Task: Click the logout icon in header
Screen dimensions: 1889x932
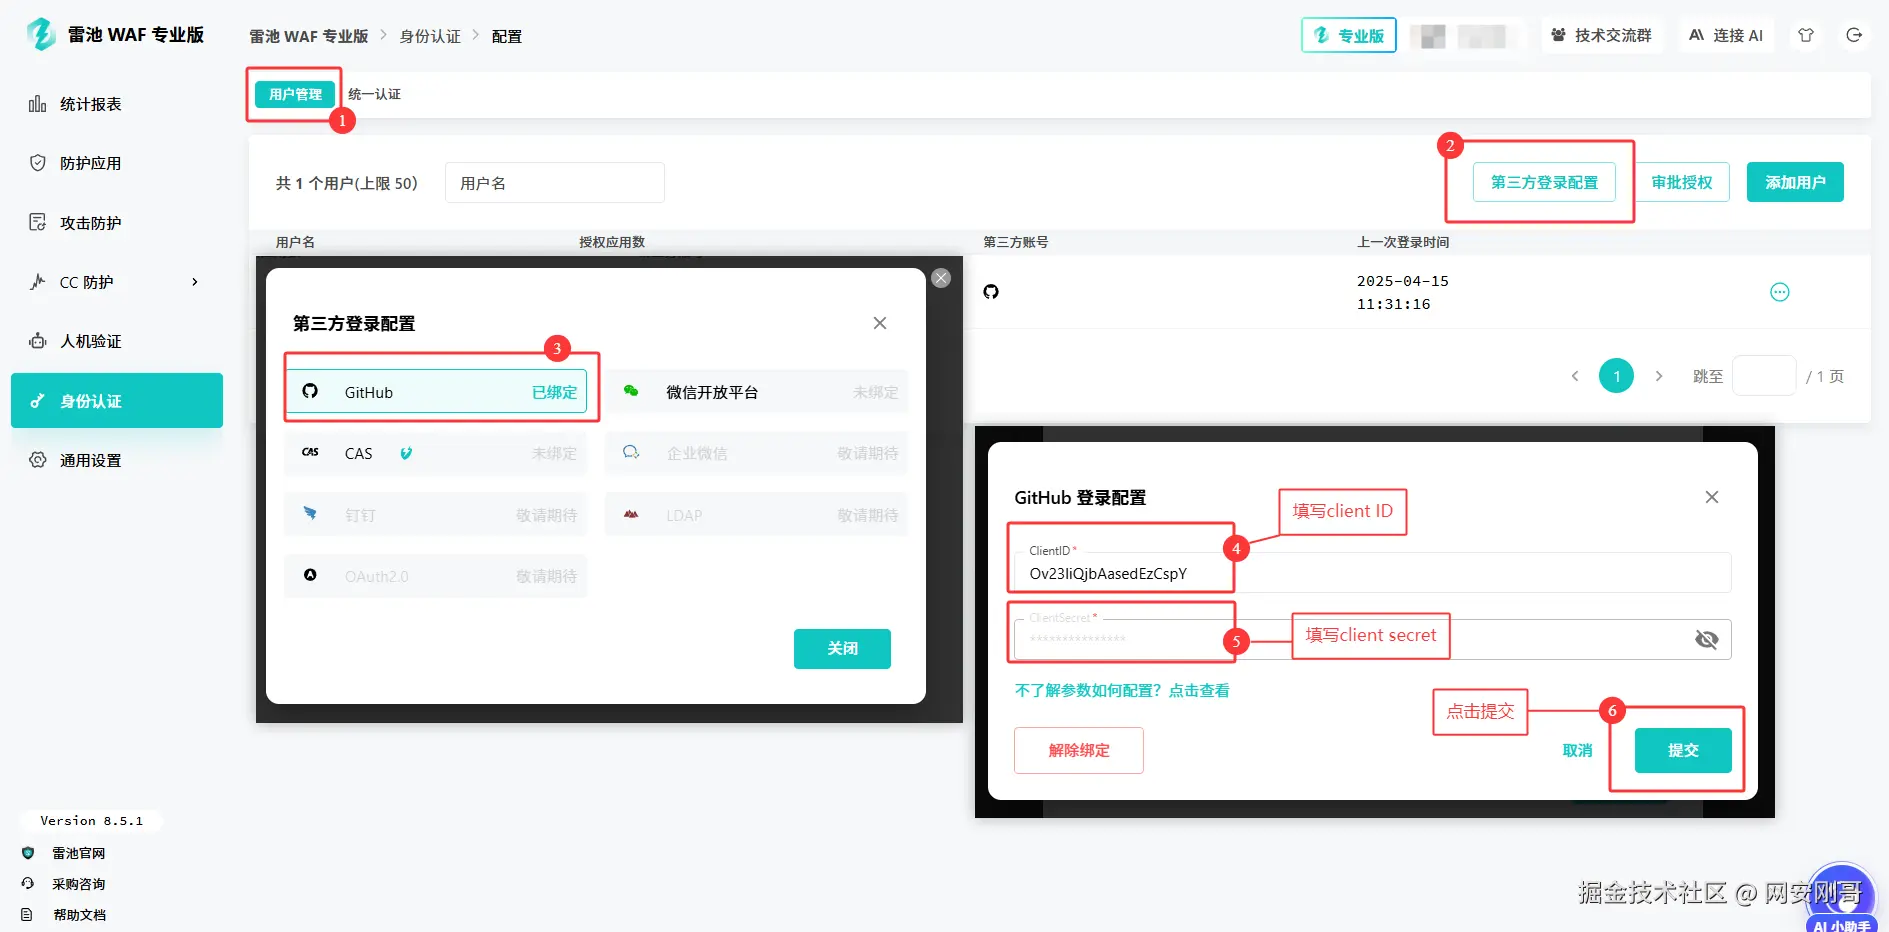Action: point(1854,35)
